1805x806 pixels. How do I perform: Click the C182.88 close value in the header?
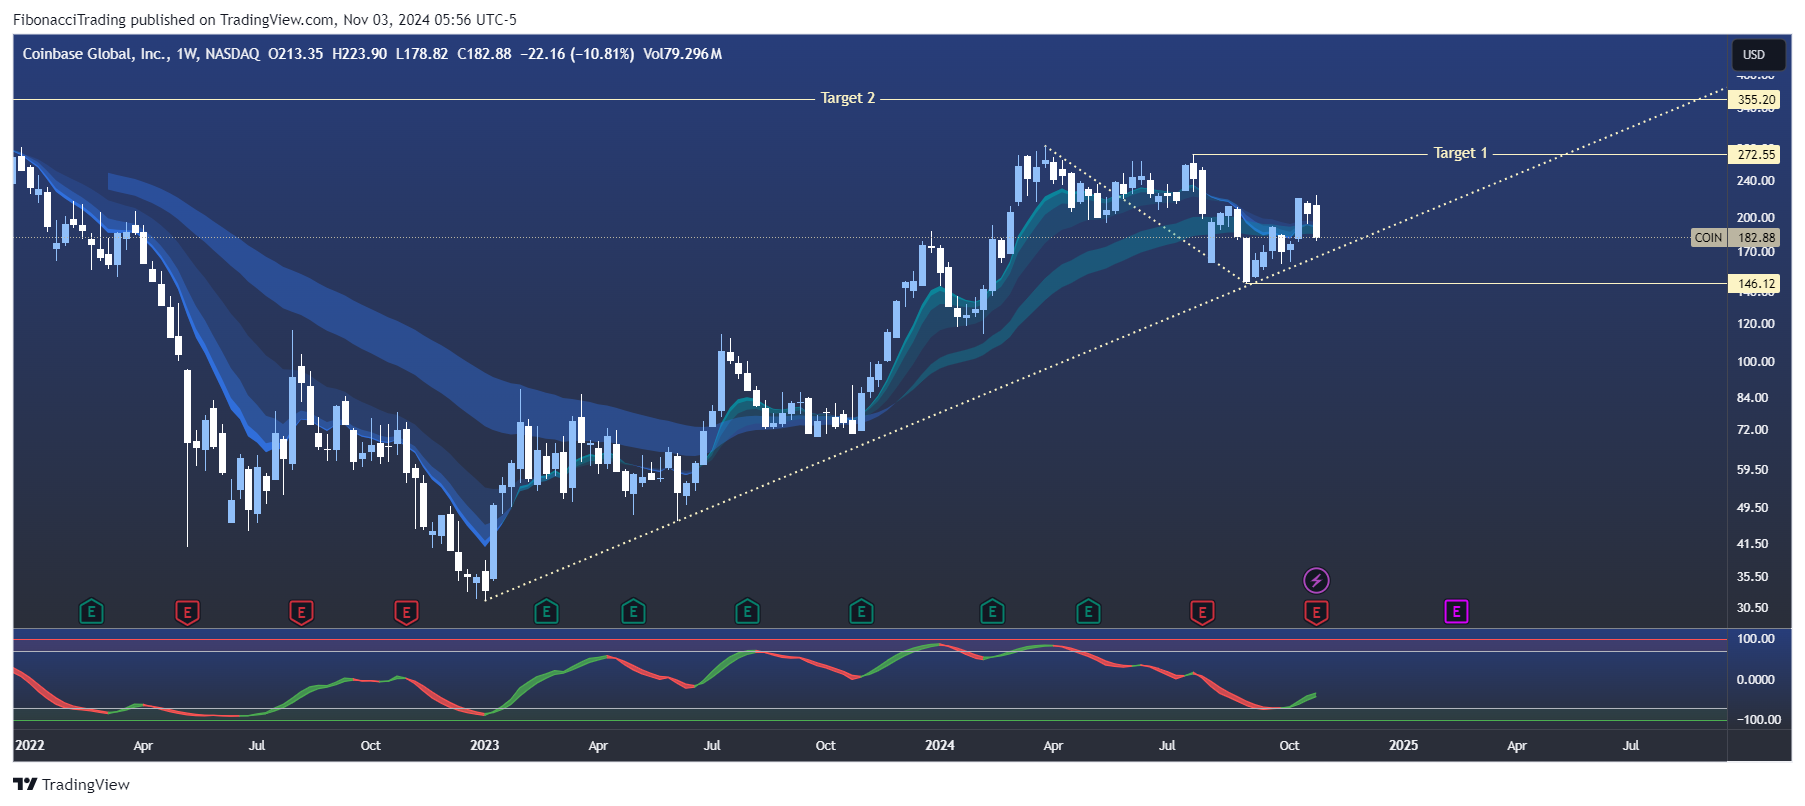[484, 54]
